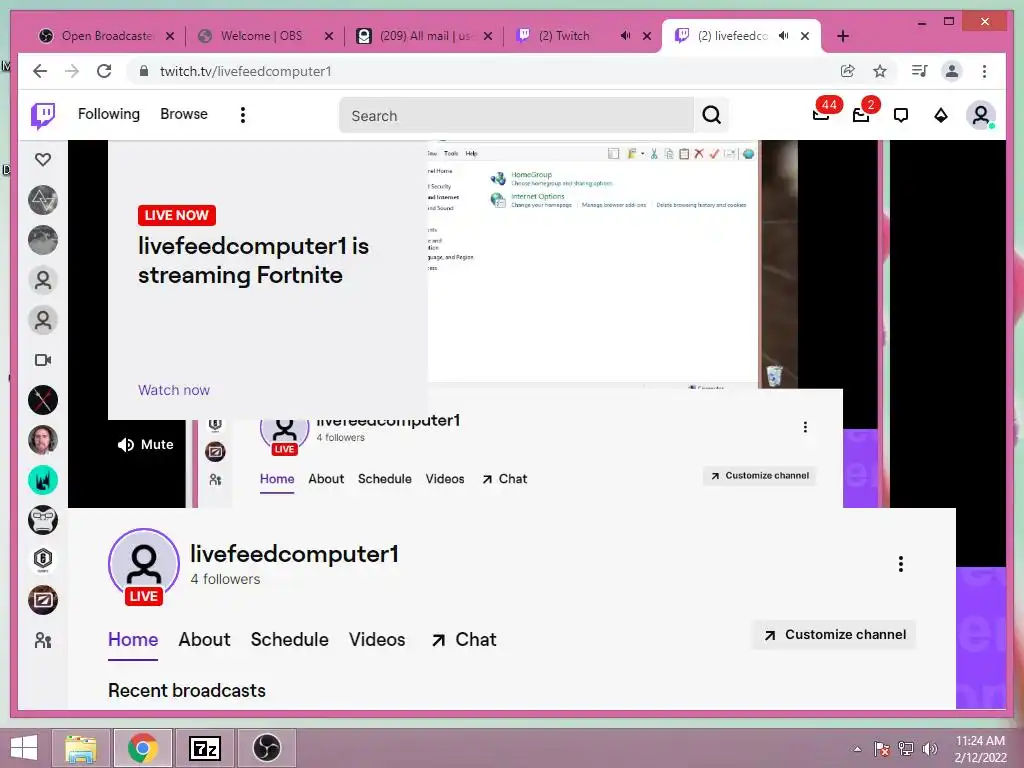Switch to the (2) Twitch browser tab
This screenshot has height=768, width=1024.
(x=564, y=36)
